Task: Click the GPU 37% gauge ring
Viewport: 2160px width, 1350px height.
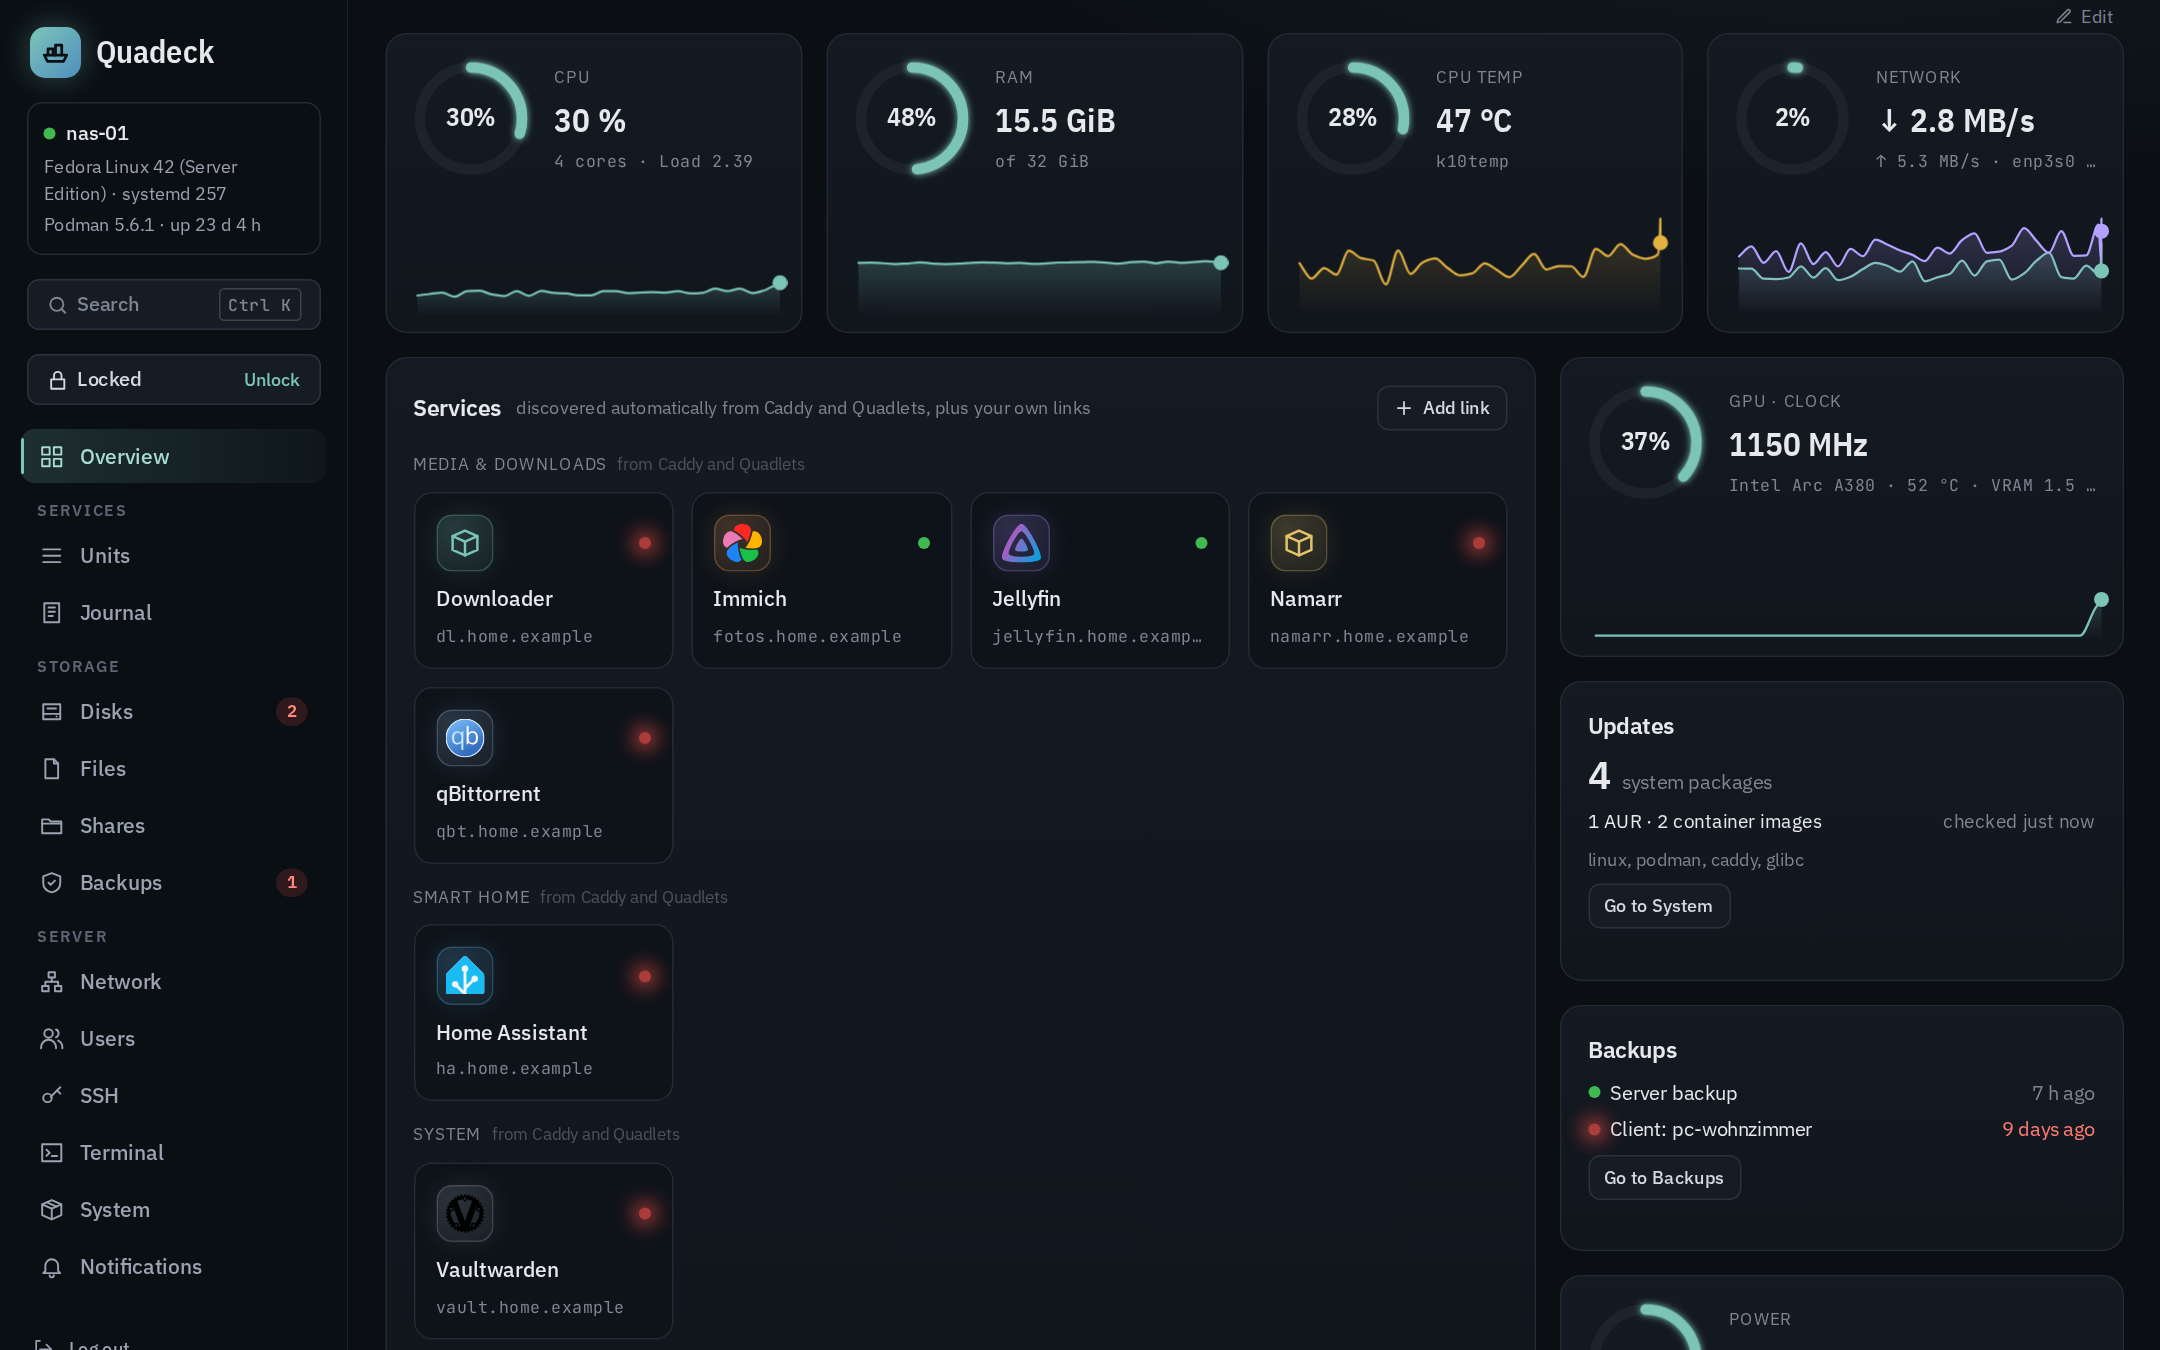Action: 1646,442
